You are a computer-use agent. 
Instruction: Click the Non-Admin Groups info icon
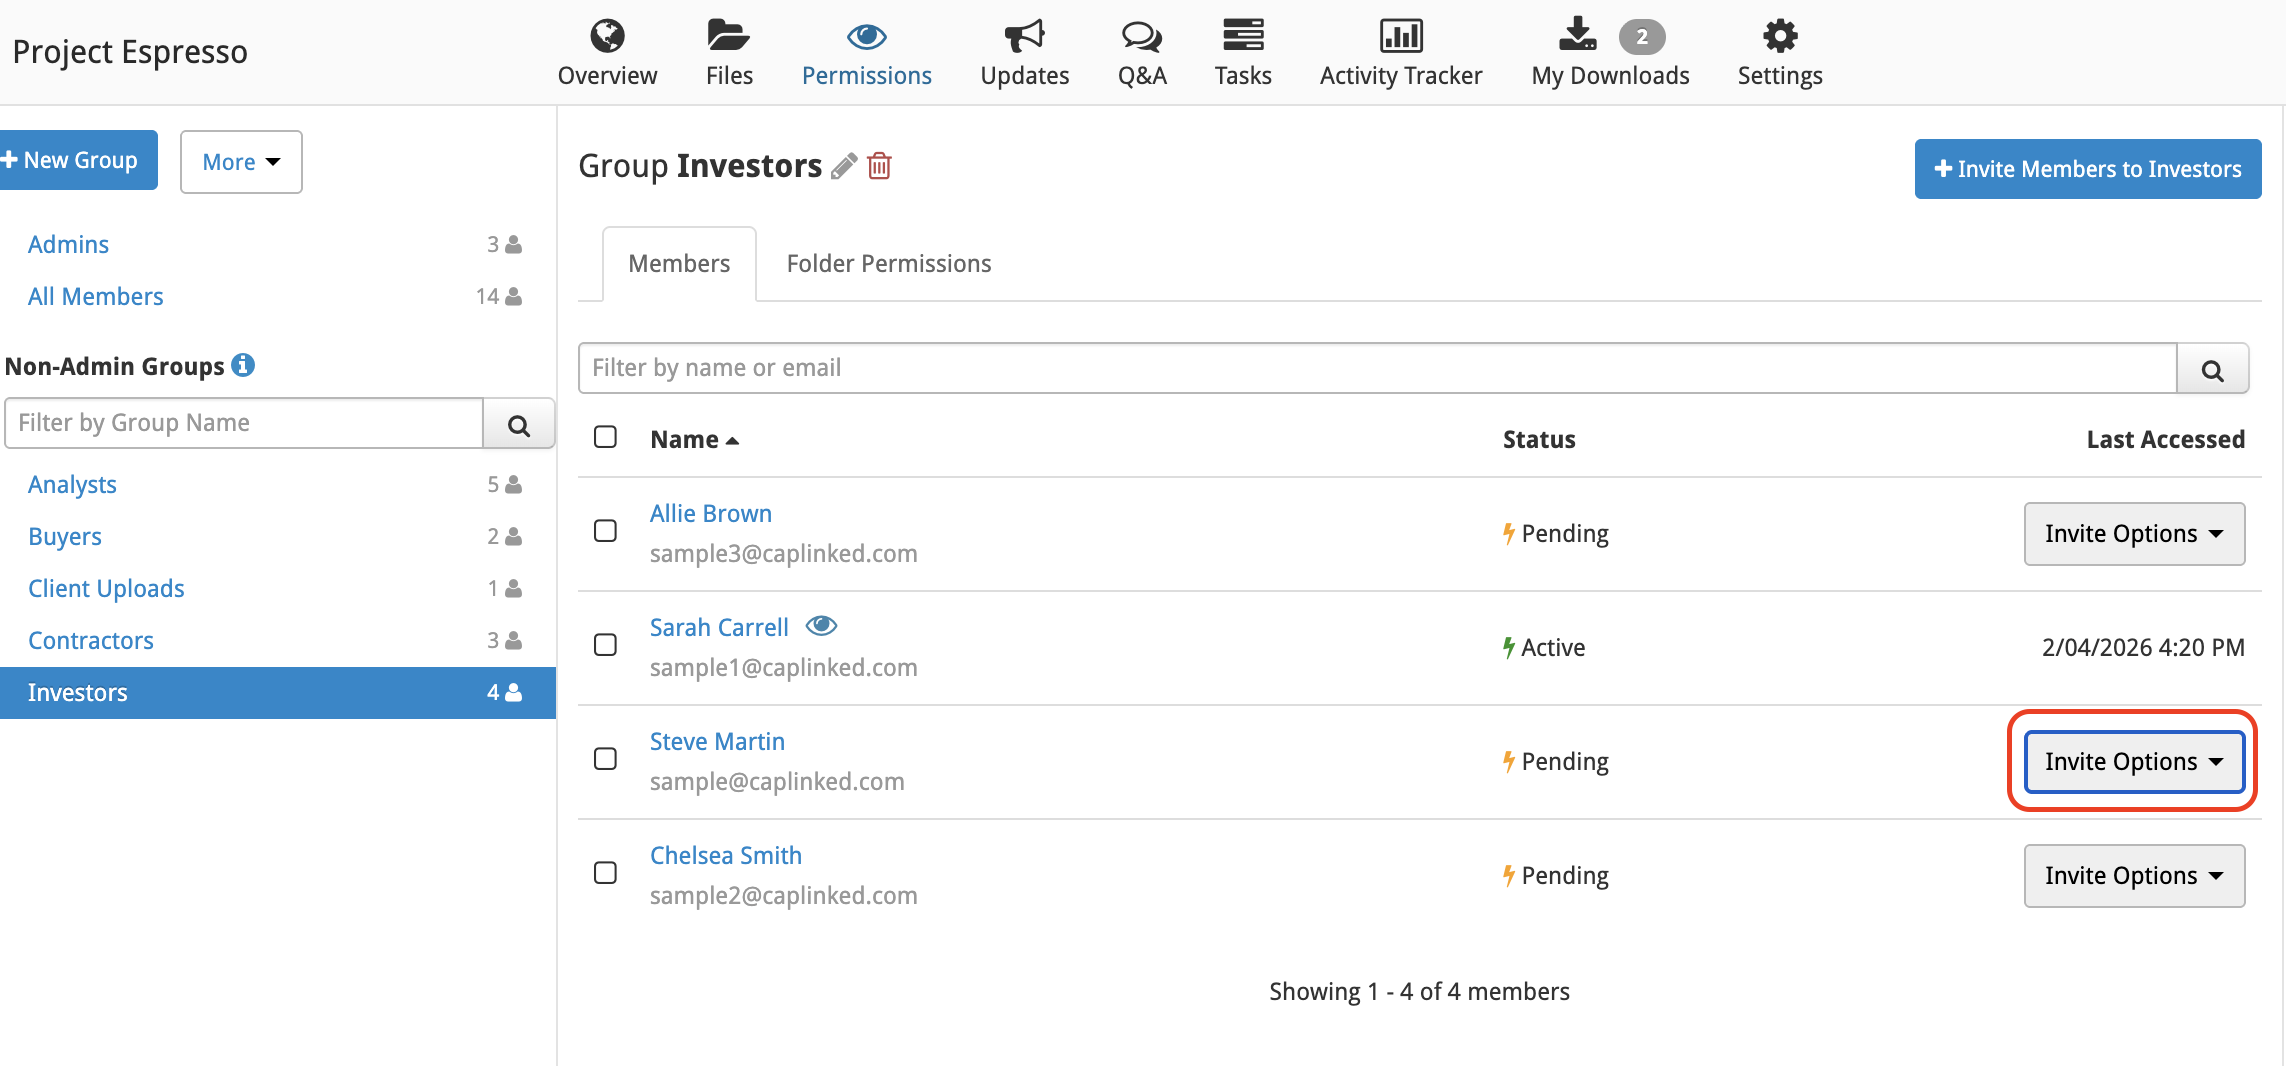click(x=243, y=365)
